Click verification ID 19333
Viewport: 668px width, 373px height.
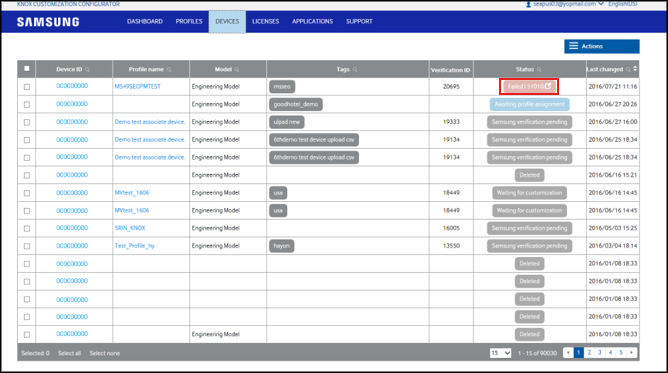pos(451,122)
